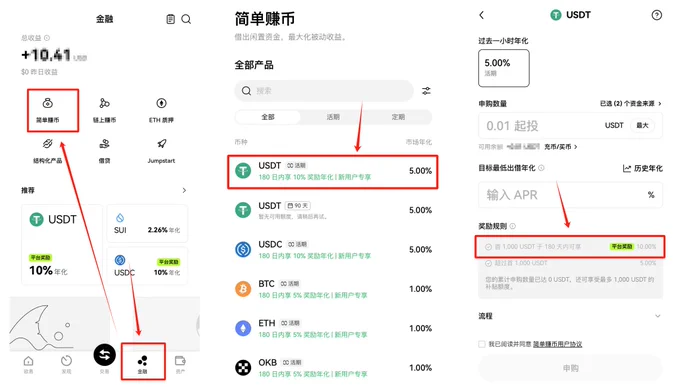This screenshot has height=387, width=680.
Task: Click the 输入 APR field
Action: click(x=570, y=195)
